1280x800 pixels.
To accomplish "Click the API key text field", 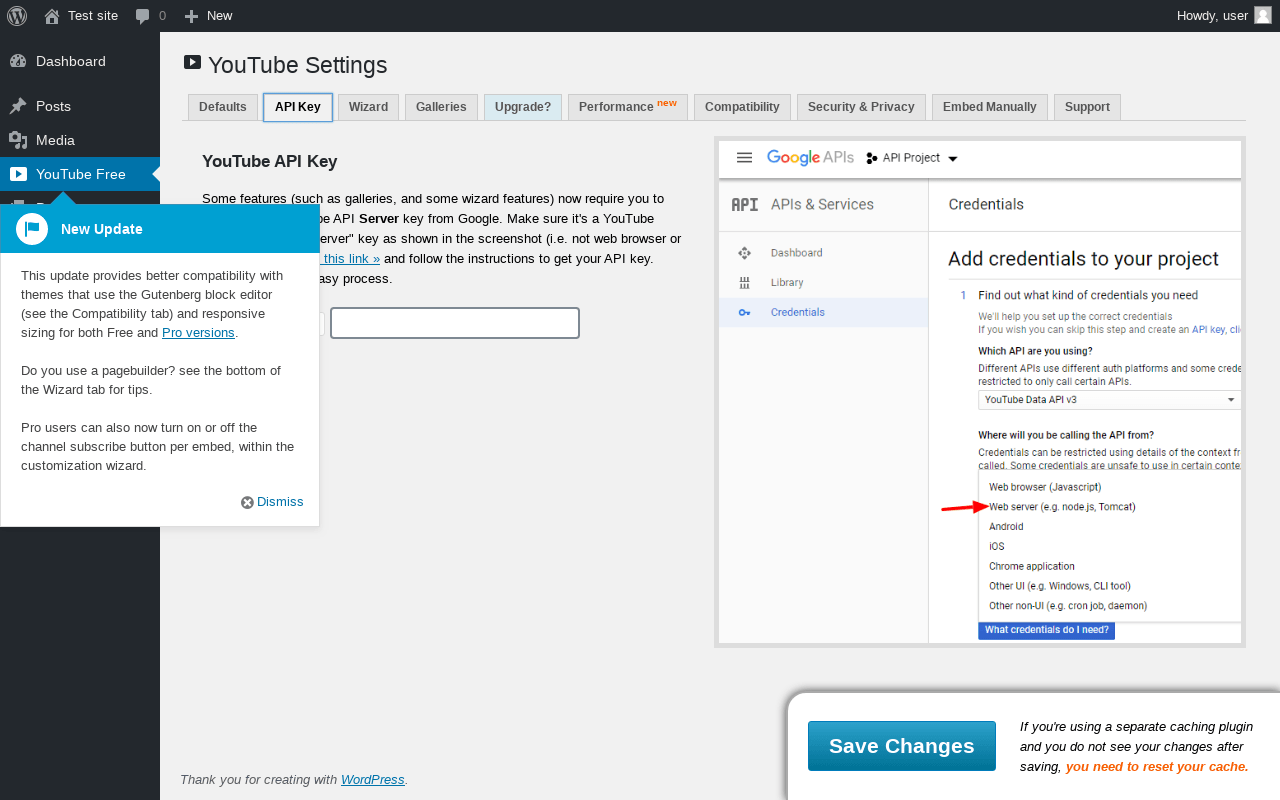I will click(455, 323).
